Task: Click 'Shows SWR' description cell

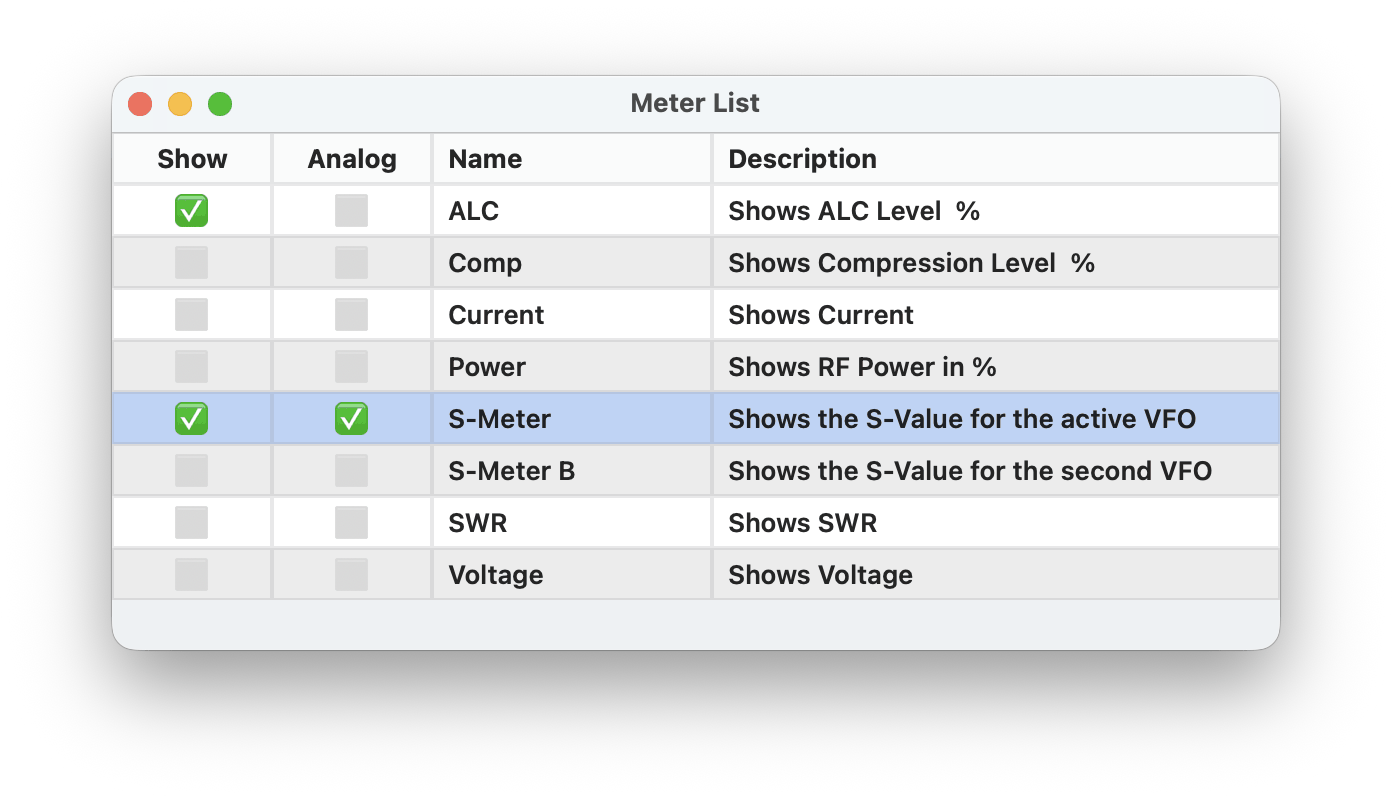Action: pos(996,523)
